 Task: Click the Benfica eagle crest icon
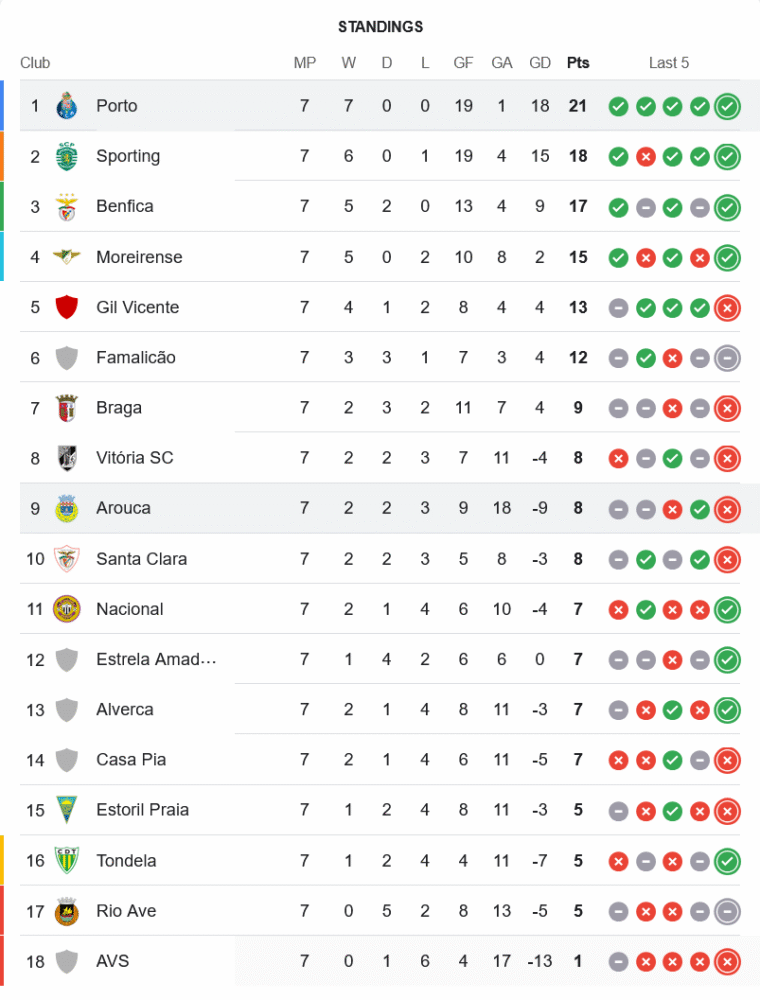point(67,206)
